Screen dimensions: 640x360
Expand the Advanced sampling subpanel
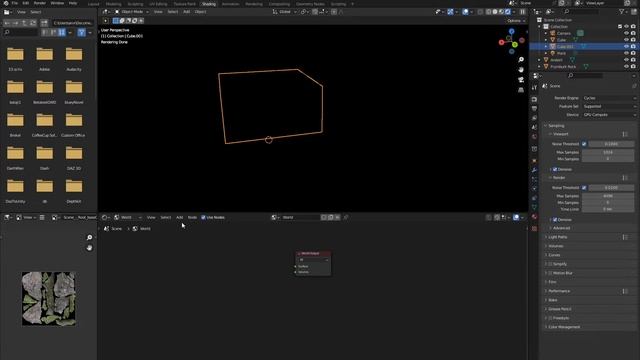pyautogui.click(x=561, y=228)
